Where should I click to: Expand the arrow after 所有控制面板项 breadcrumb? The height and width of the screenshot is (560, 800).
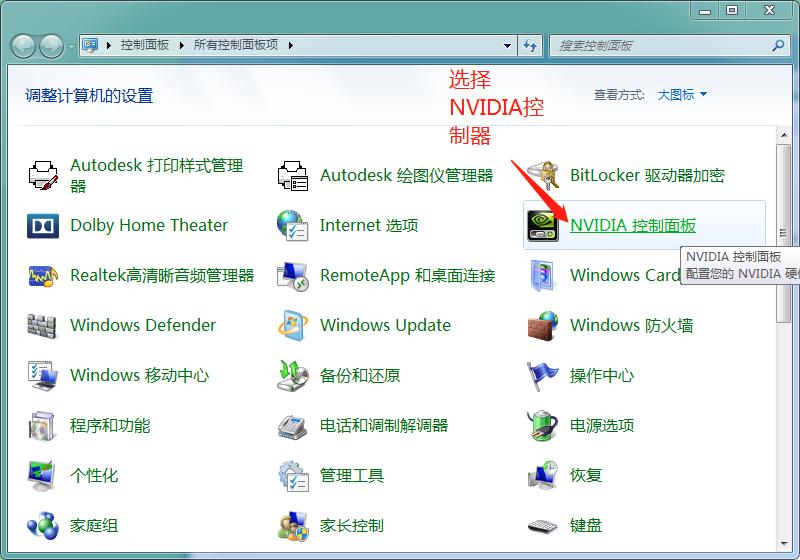click(x=291, y=45)
